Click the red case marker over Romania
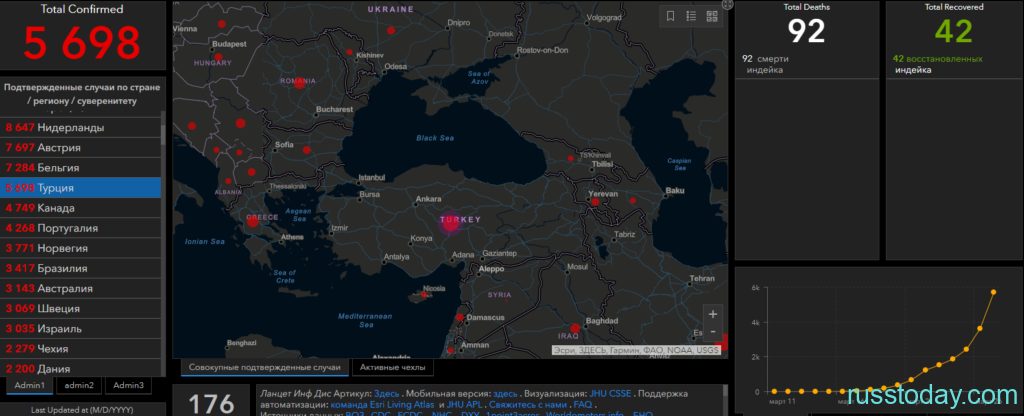Screen dimensions: 1024x416 click(x=300, y=84)
